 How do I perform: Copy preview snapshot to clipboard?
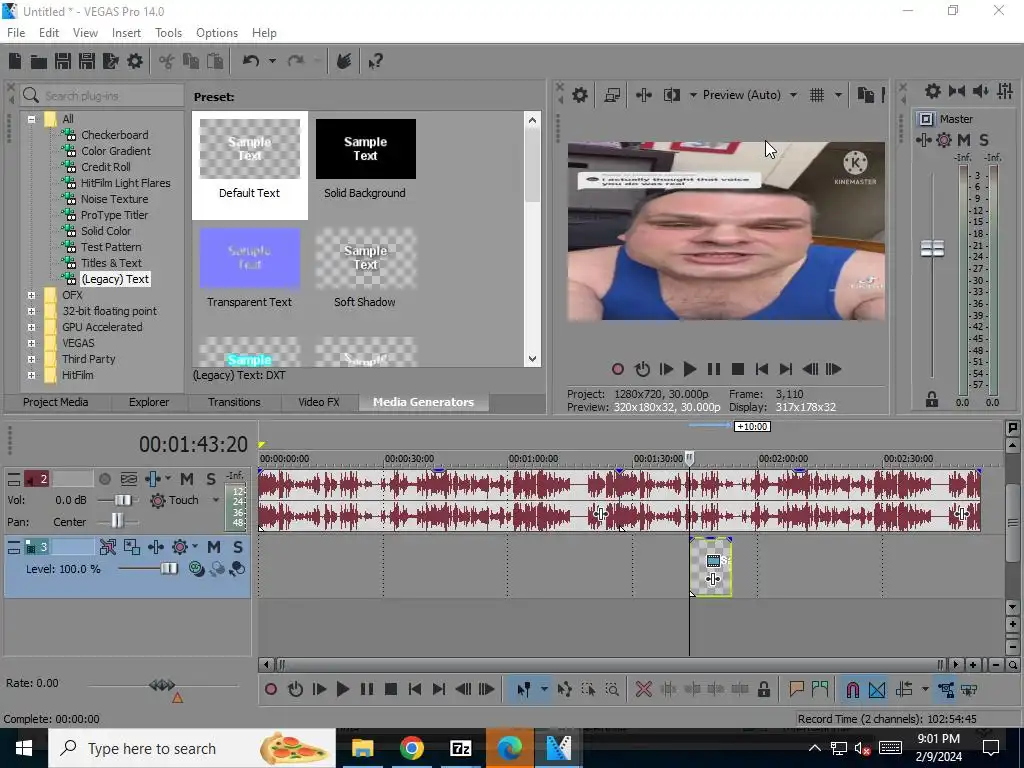point(865,95)
